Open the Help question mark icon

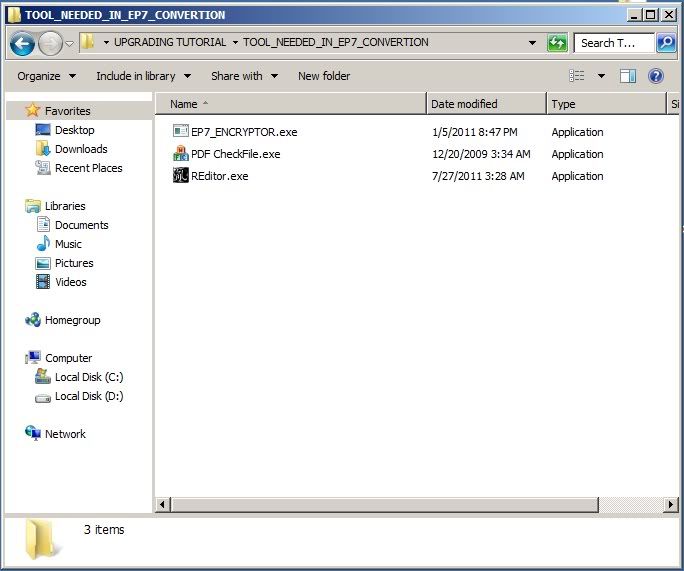coord(656,76)
